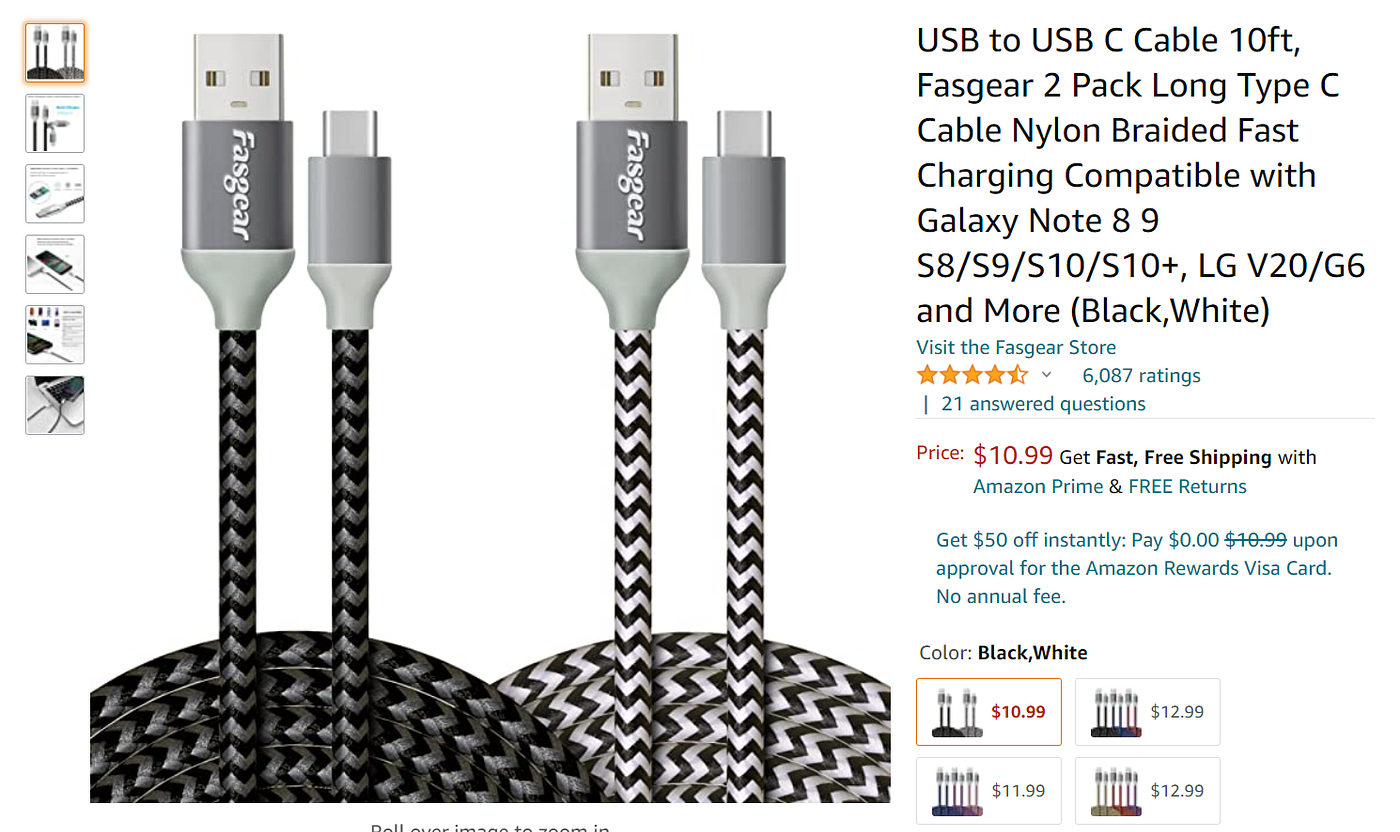
Task: Click the last thumbnail showing laptop connection
Action: point(54,405)
